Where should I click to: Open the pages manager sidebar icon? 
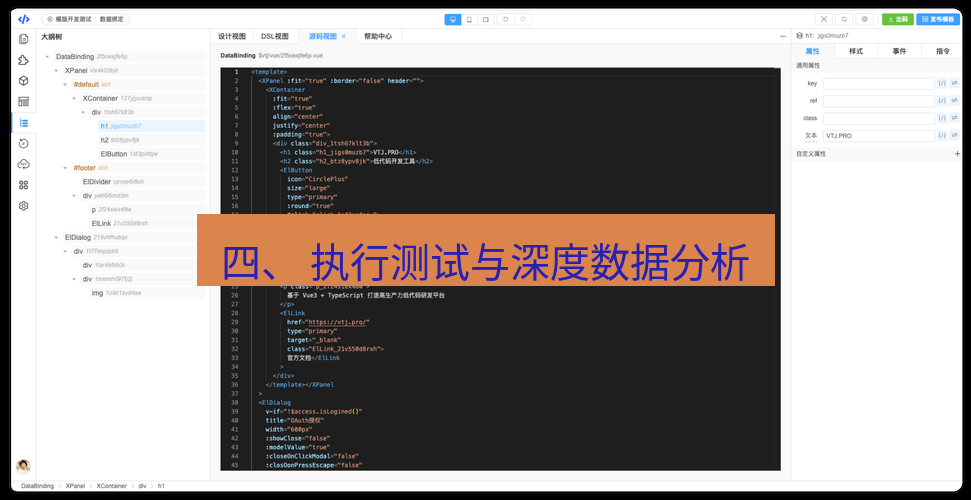point(24,39)
